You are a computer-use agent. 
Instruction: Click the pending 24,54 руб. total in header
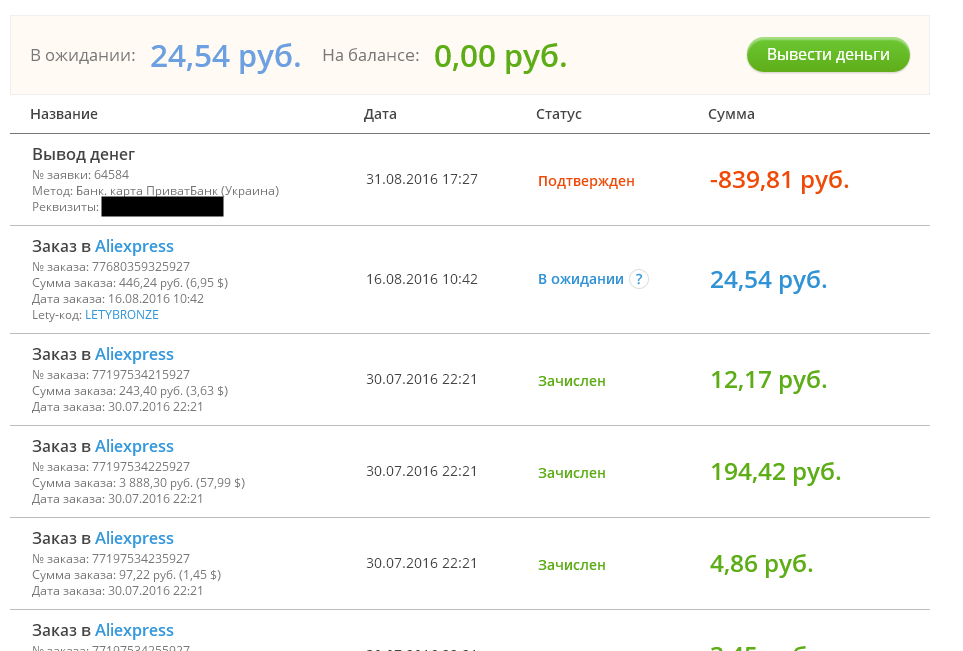(x=225, y=56)
